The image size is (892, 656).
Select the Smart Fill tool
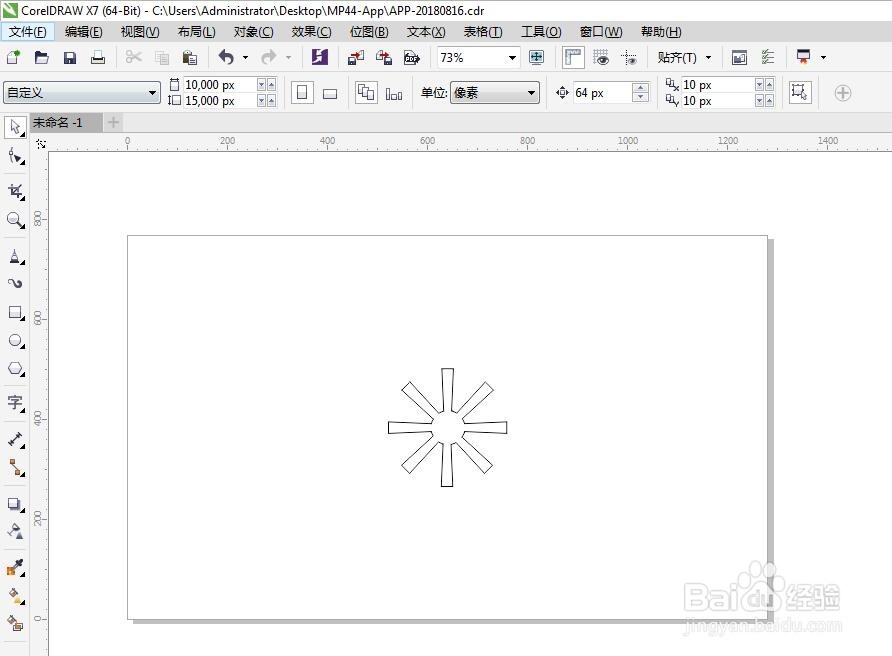(15, 623)
